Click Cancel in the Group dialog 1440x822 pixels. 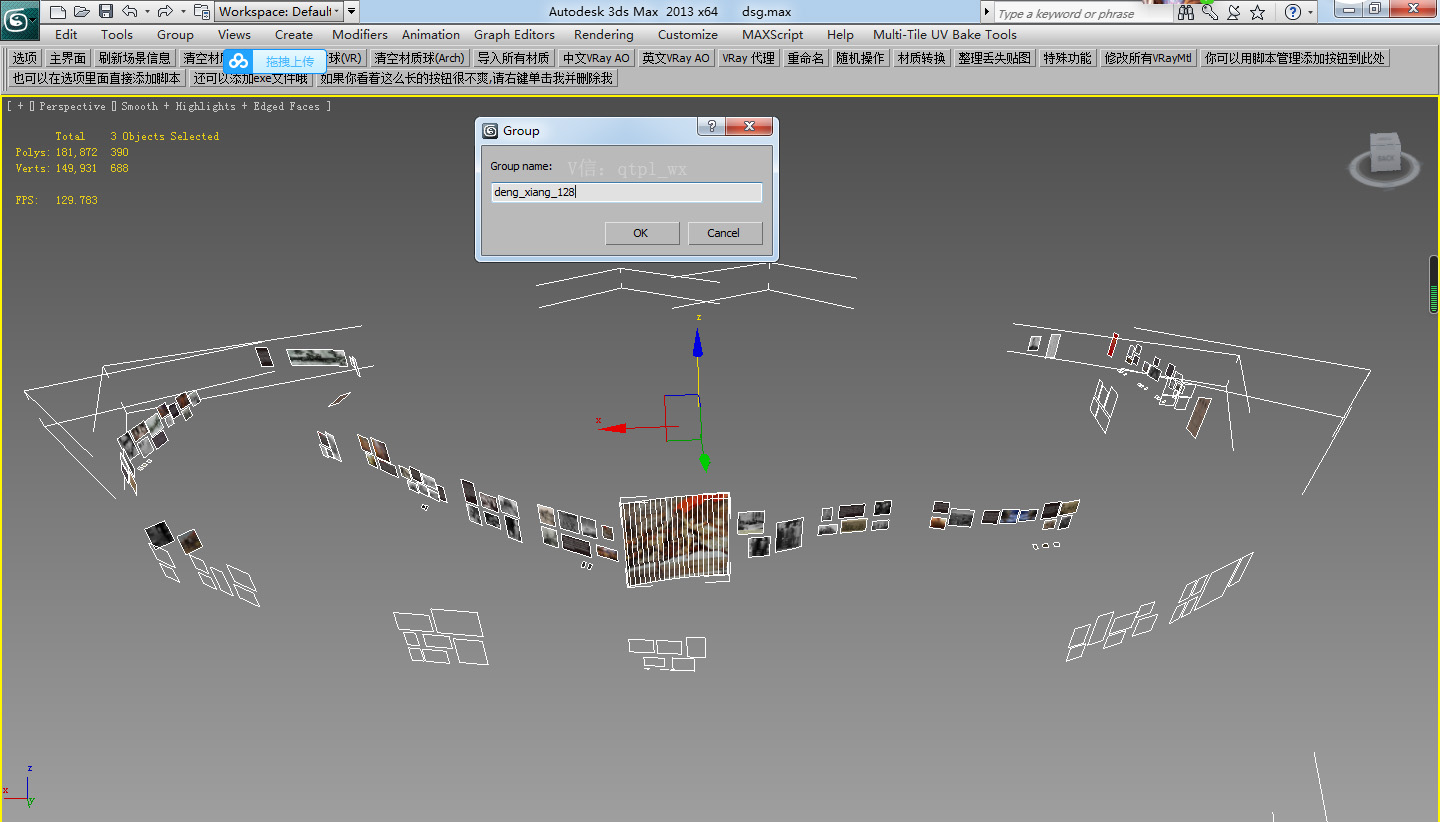pos(723,233)
